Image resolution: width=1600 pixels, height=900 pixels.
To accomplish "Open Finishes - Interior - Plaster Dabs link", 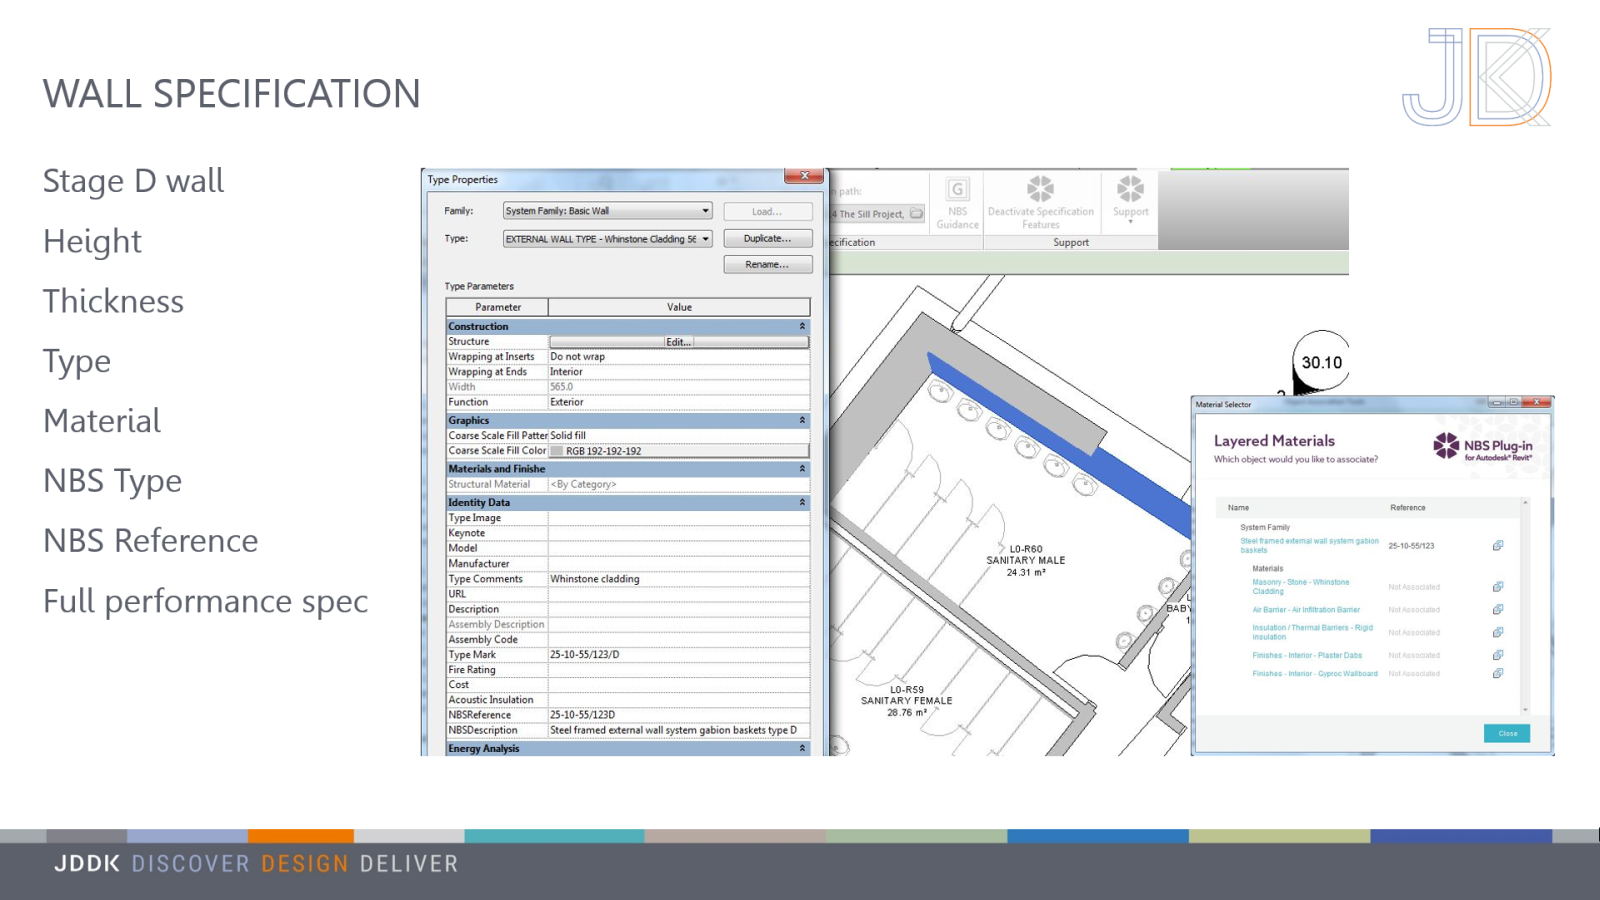I will click(1307, 656).
